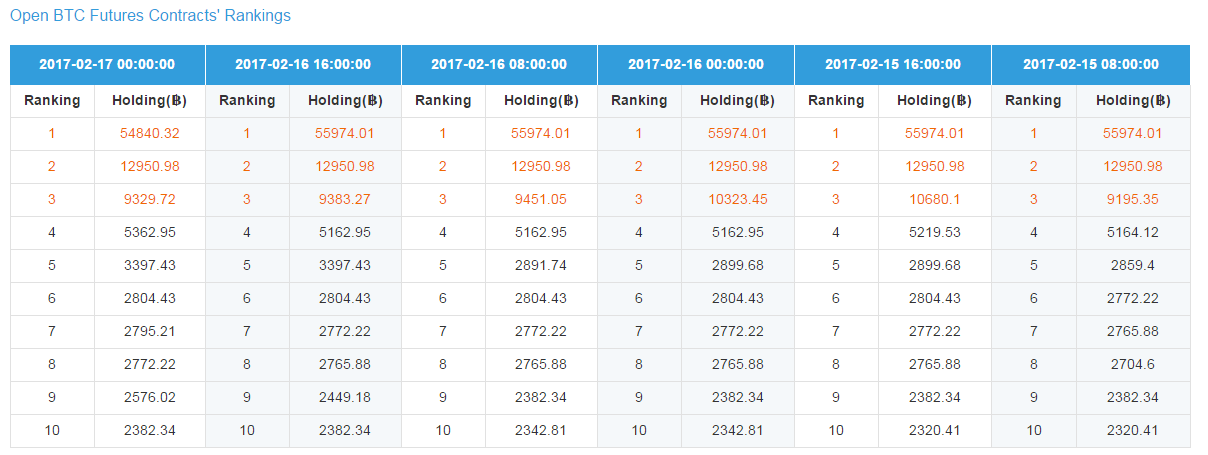Click the Open BTC Futures Contracts' Rankings title

150,16
